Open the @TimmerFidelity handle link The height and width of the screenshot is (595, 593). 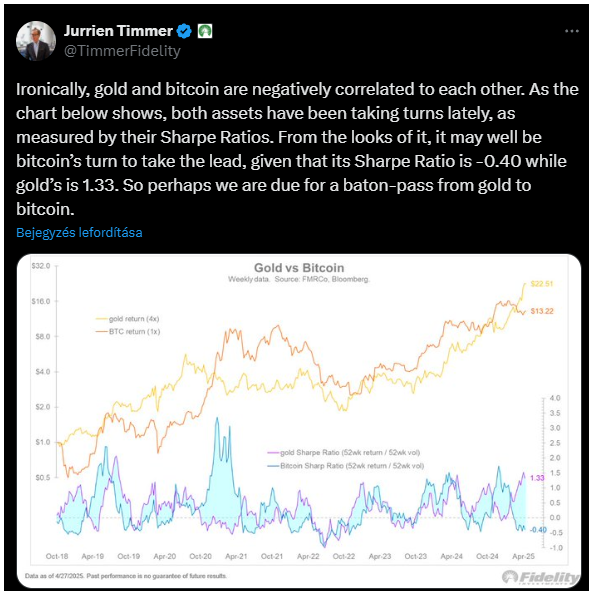(x=122, y=51)
